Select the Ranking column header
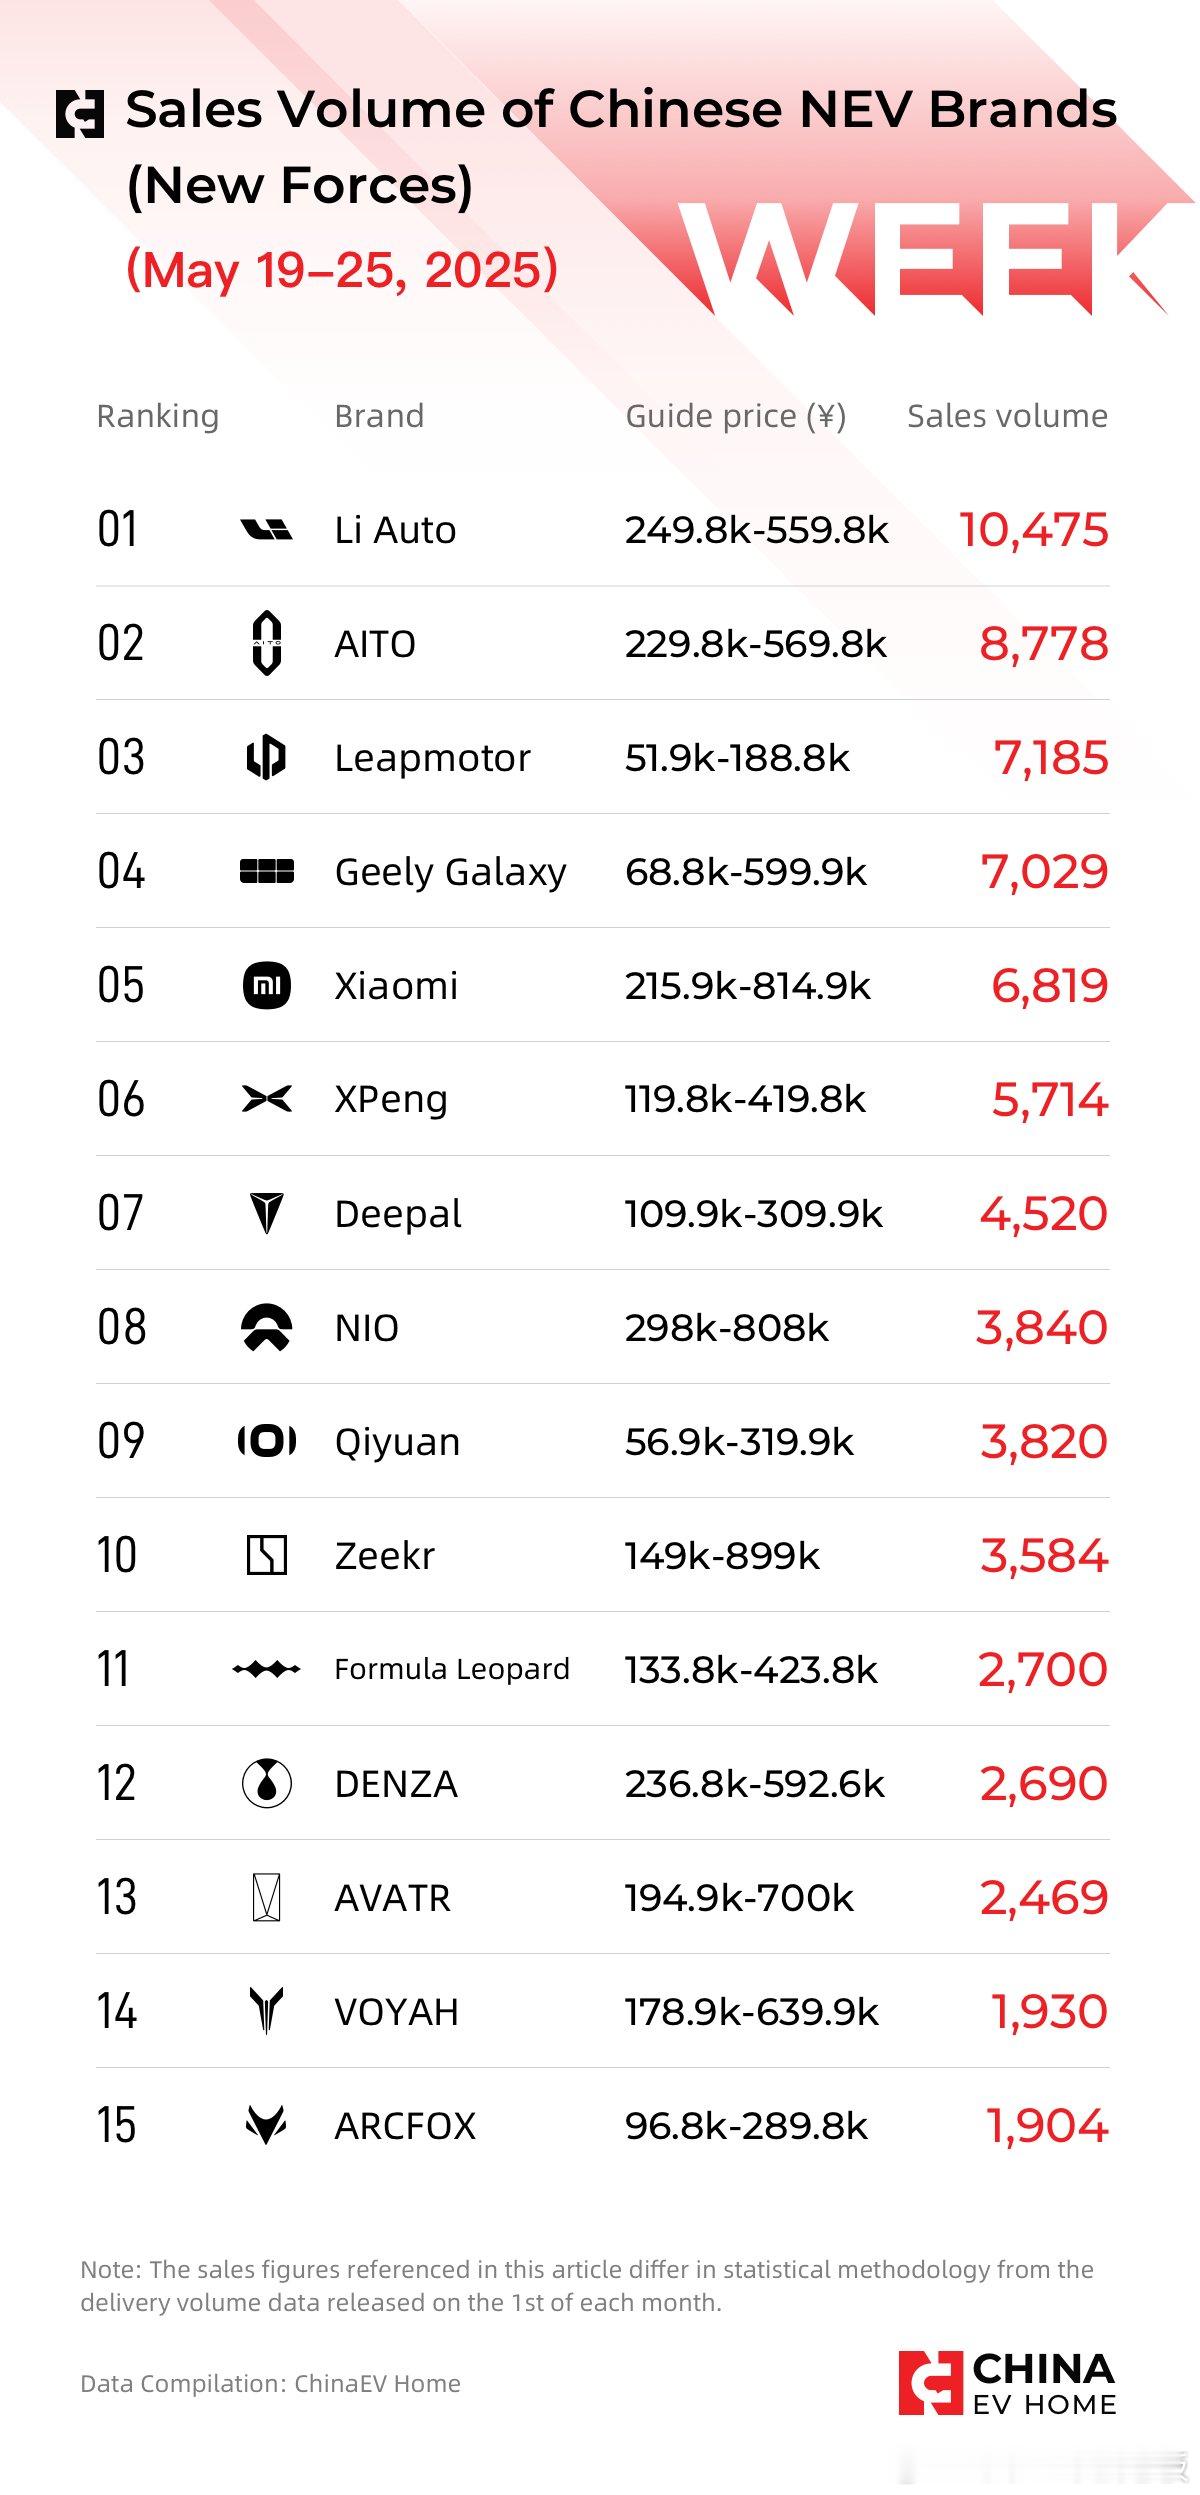 coord(157,416)
